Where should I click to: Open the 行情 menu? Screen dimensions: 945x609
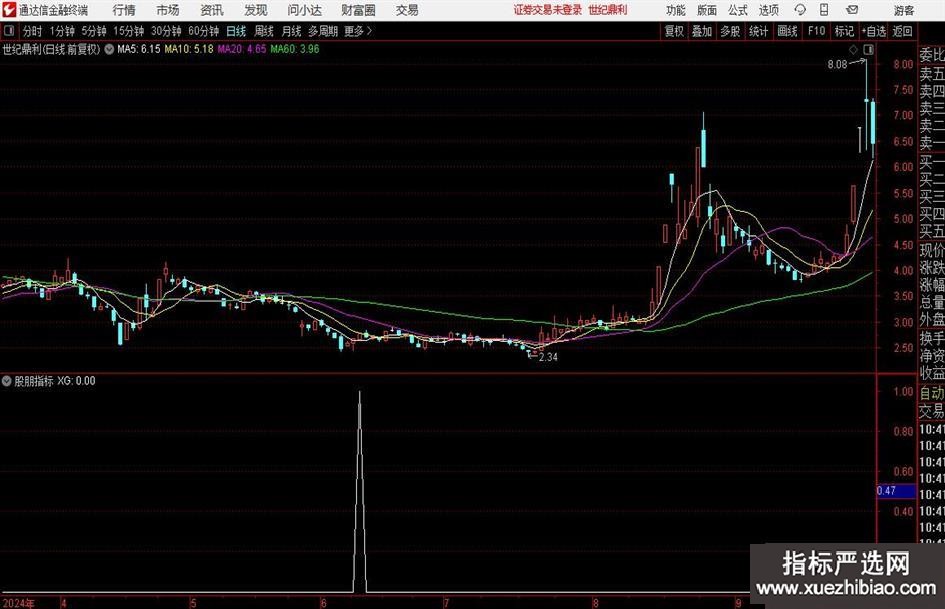click(124, 10)
